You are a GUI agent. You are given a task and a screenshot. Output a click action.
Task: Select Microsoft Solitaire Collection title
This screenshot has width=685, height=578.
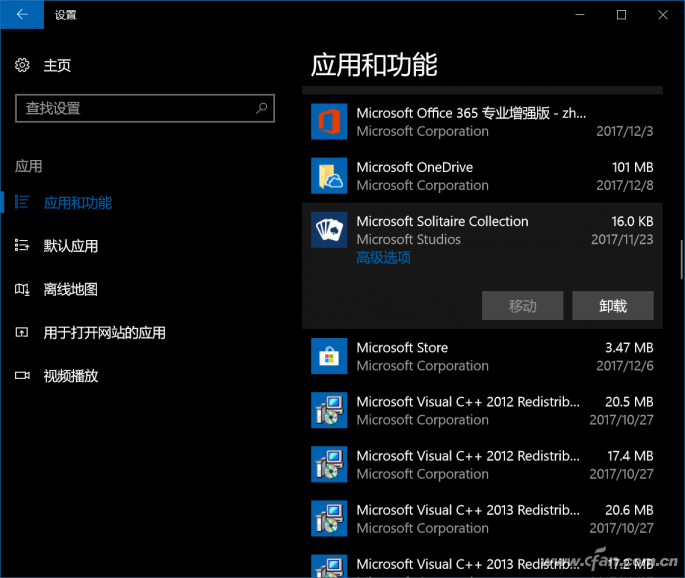pos(442,222)
